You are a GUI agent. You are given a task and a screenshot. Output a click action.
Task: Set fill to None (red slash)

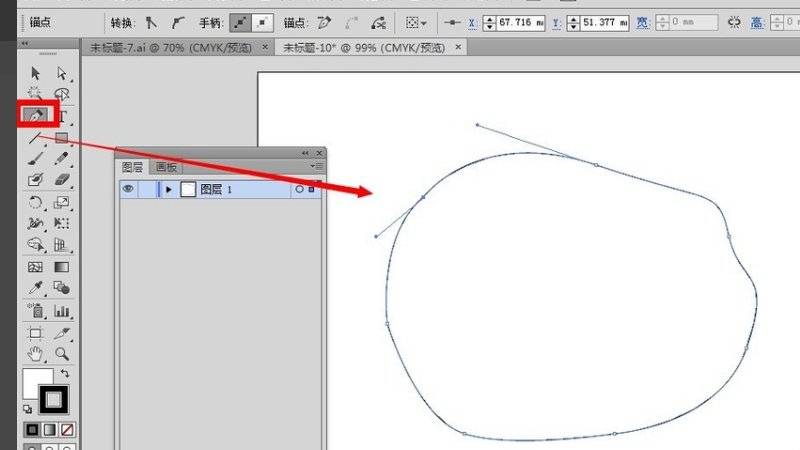pyautogui.click(x=67, y=430)
